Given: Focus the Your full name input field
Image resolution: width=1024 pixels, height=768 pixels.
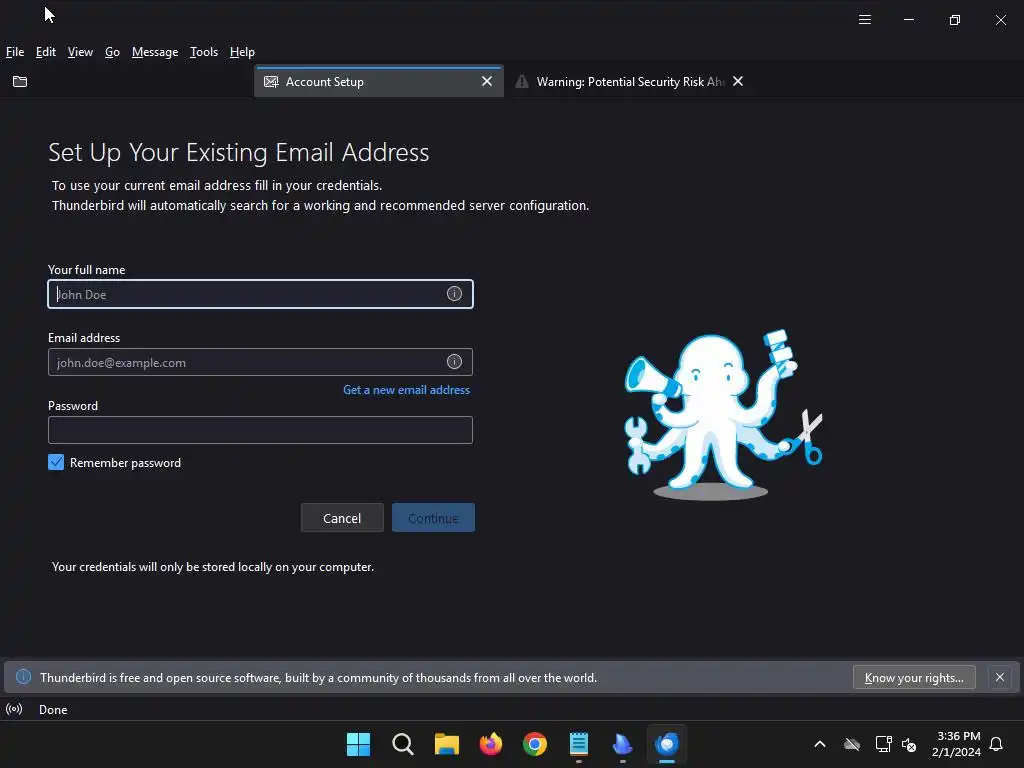Looking at the screenshot, I should click(261, 294).
